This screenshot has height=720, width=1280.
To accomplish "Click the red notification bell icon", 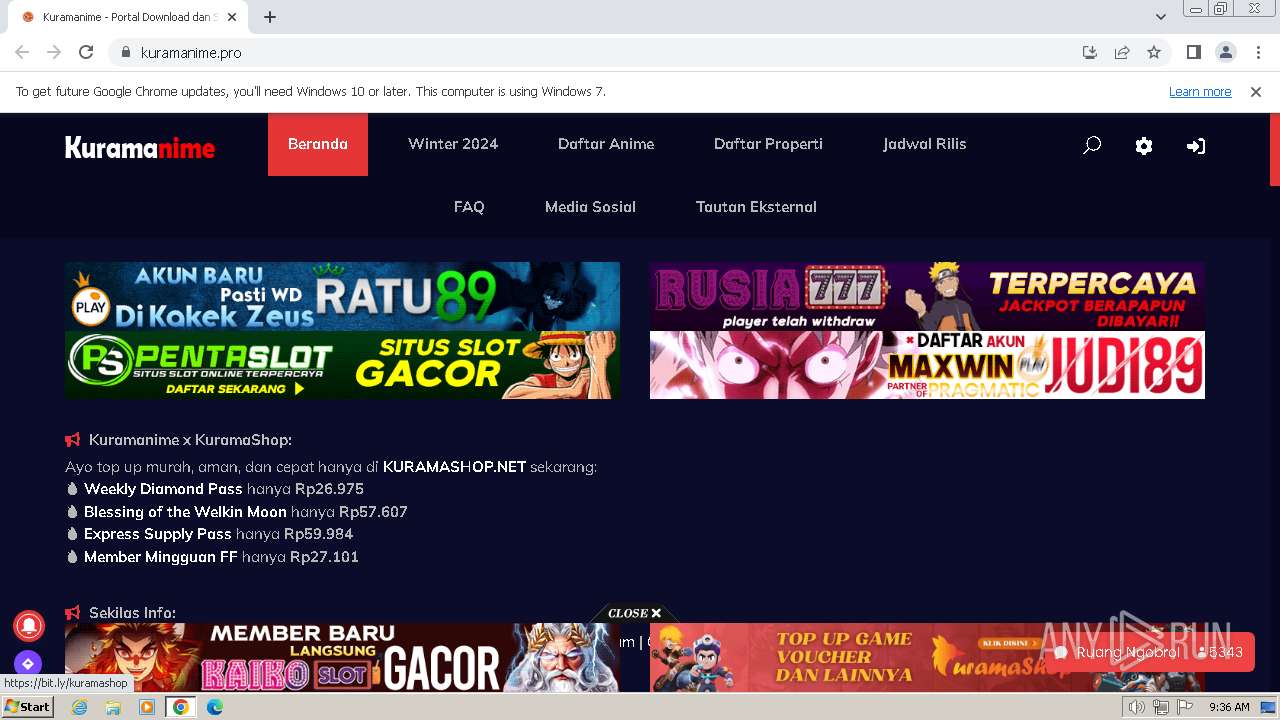I will 29,625.
